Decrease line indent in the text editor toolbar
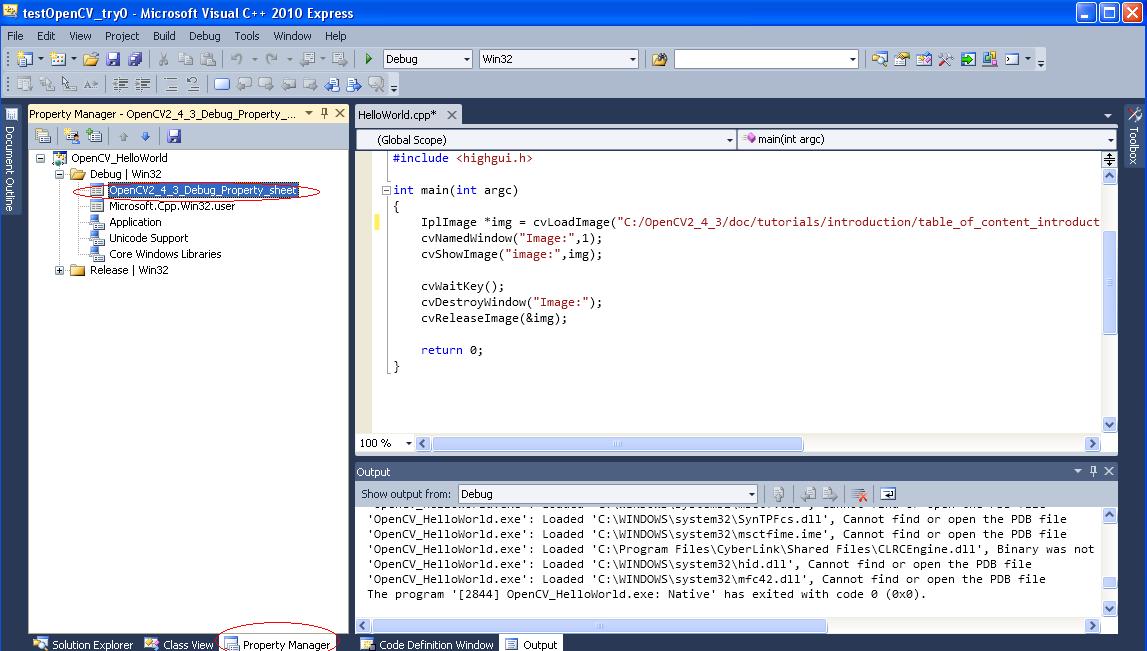Viewport: 1147px width, 651px height. [121, 84]
